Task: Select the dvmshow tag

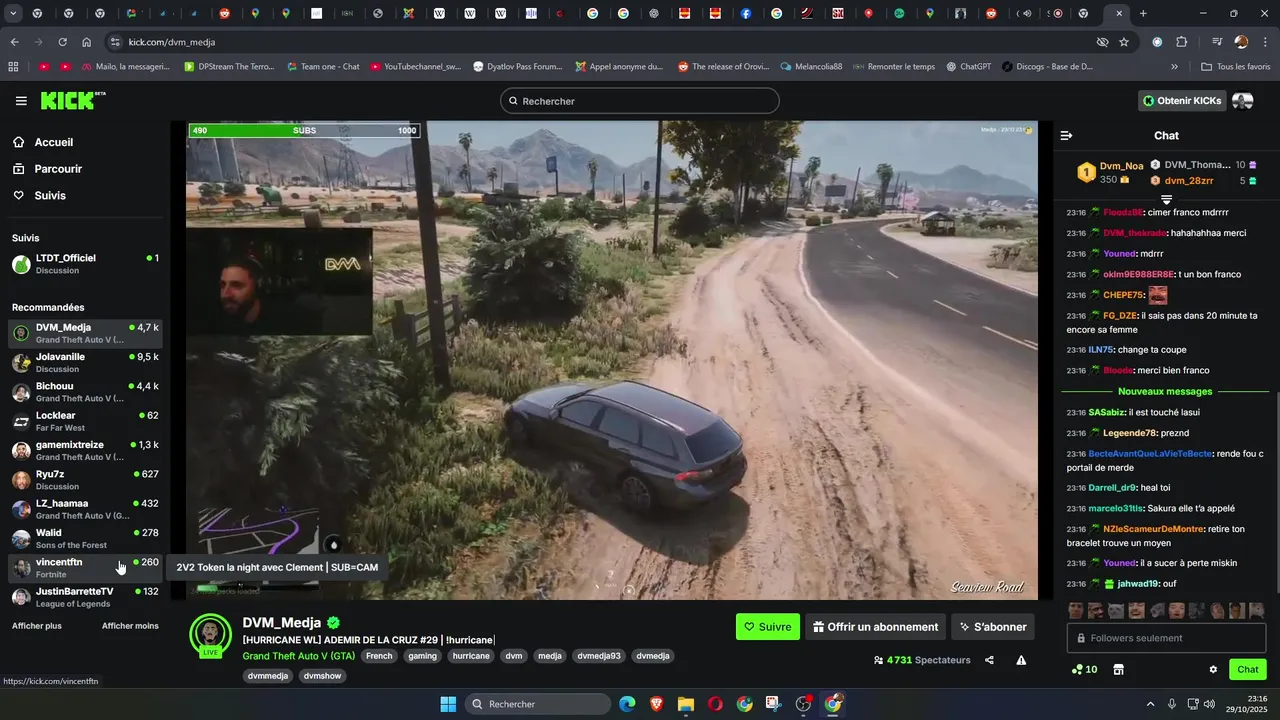Action: click(322, 676)
